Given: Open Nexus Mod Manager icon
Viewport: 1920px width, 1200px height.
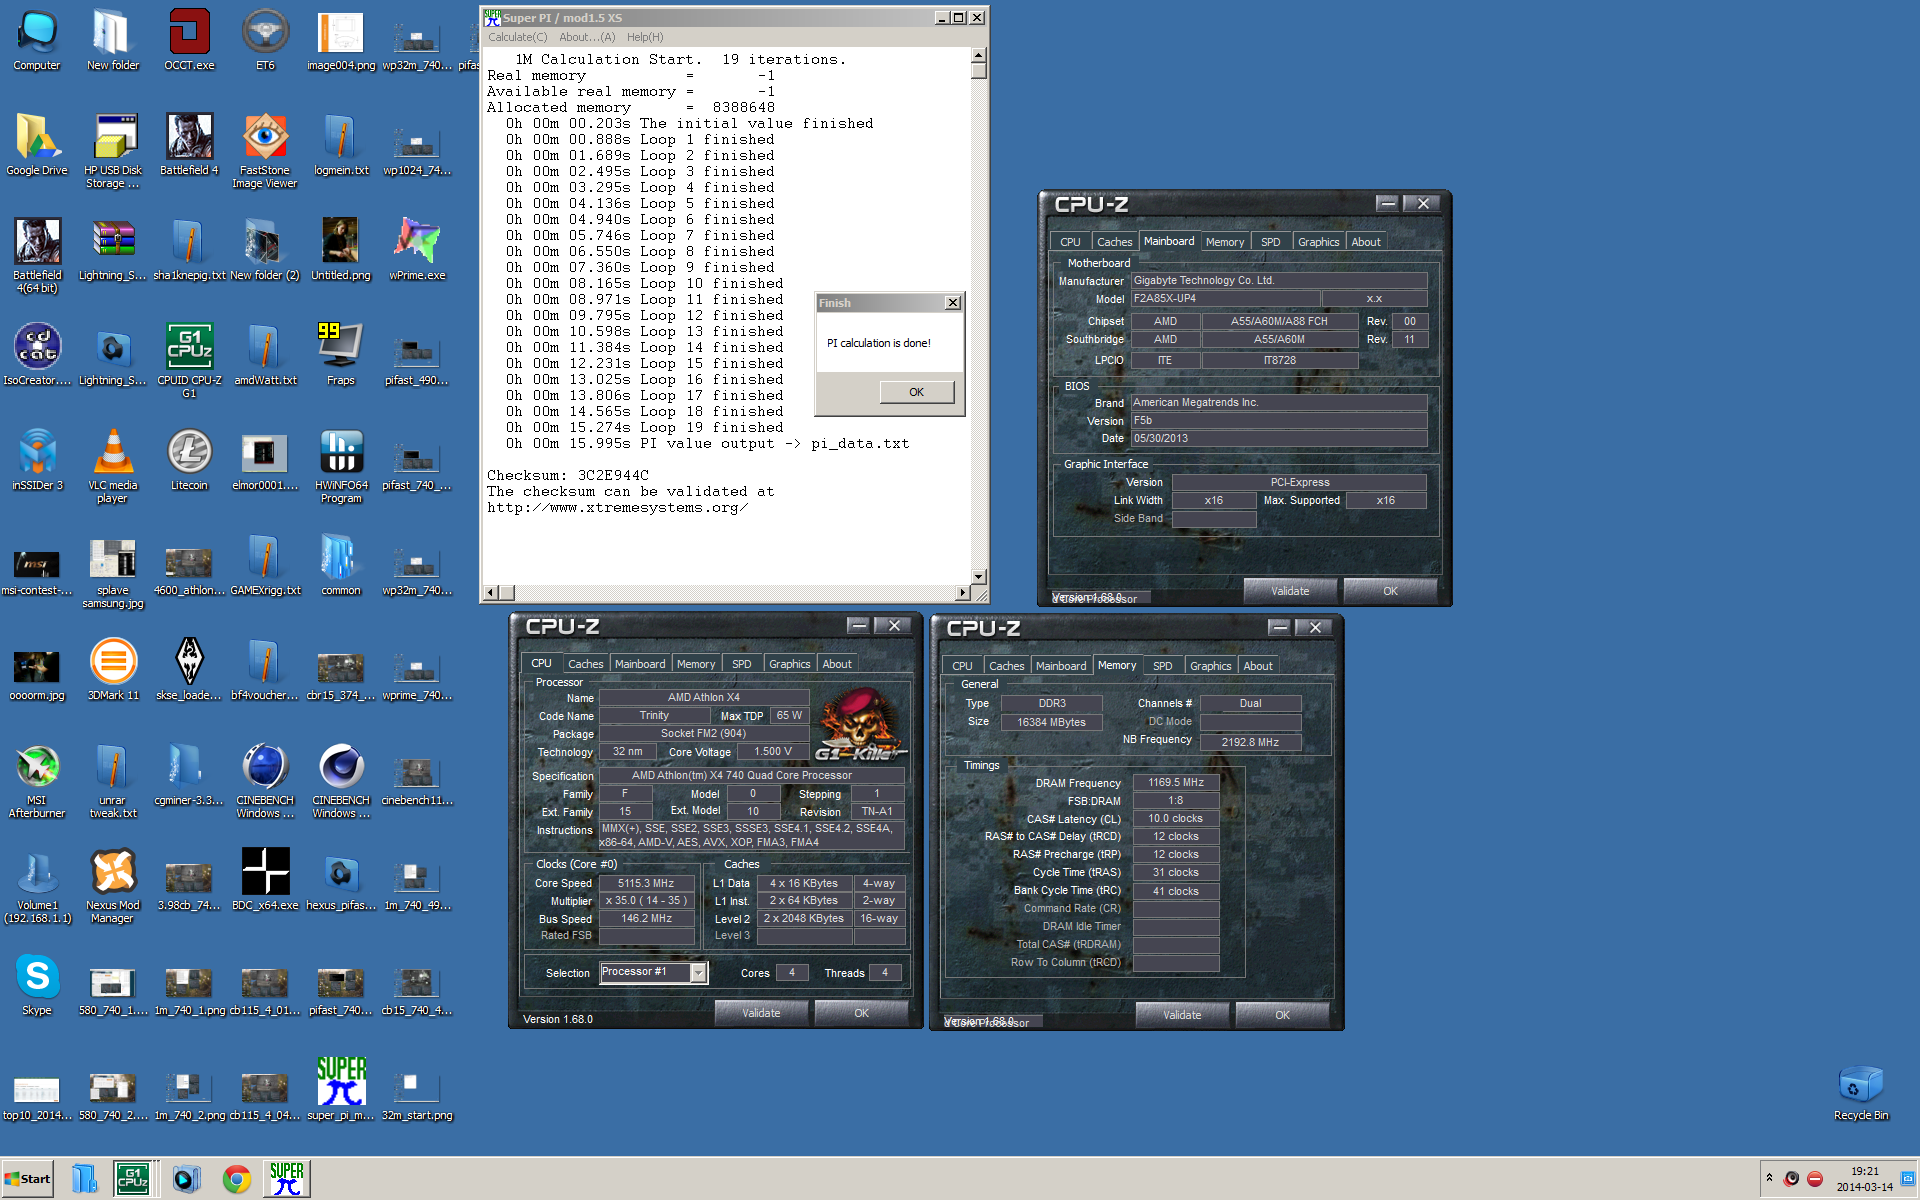Looking at the screenshot, I should click(x=113, y=885).
